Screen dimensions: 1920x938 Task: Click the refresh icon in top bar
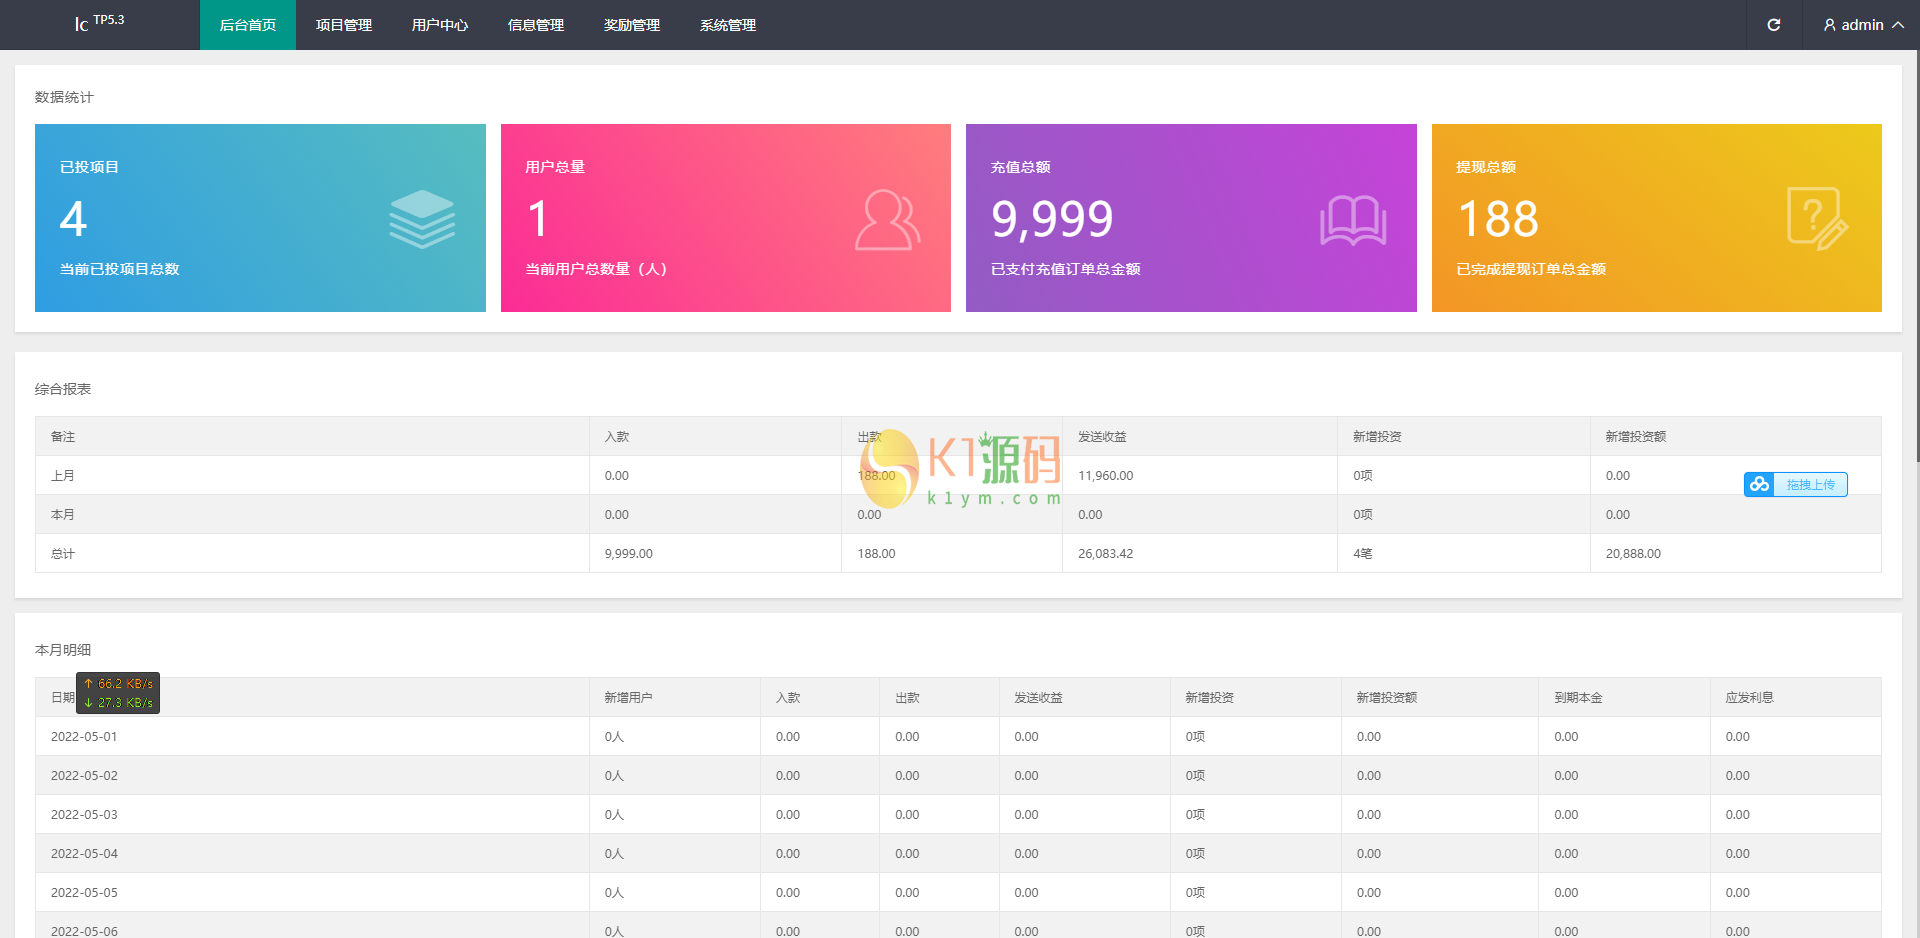coord(1773,25)
